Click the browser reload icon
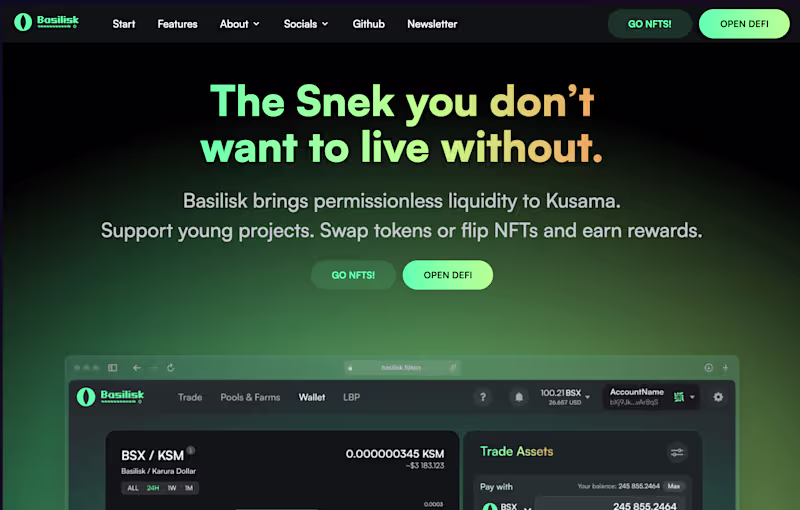This screenshot has height=510, width=800. point(171,368)
